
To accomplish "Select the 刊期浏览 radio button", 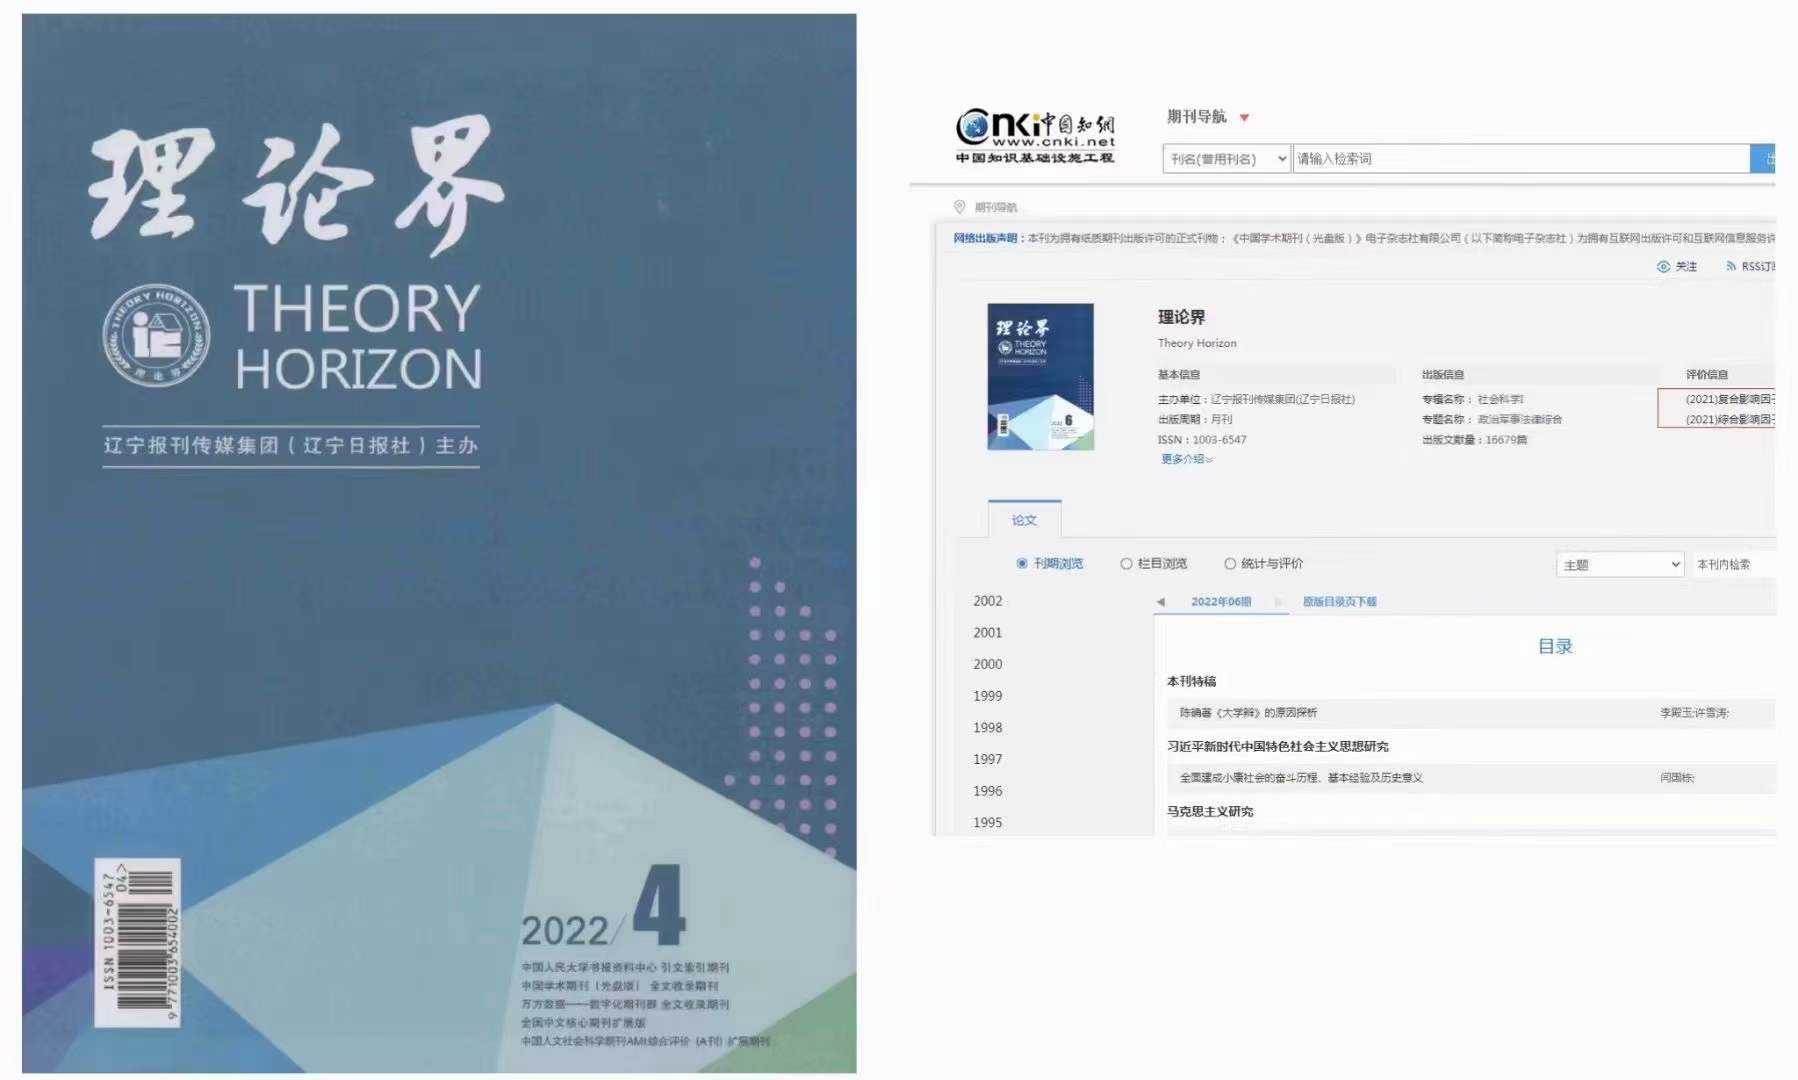I will (1021, 564).
